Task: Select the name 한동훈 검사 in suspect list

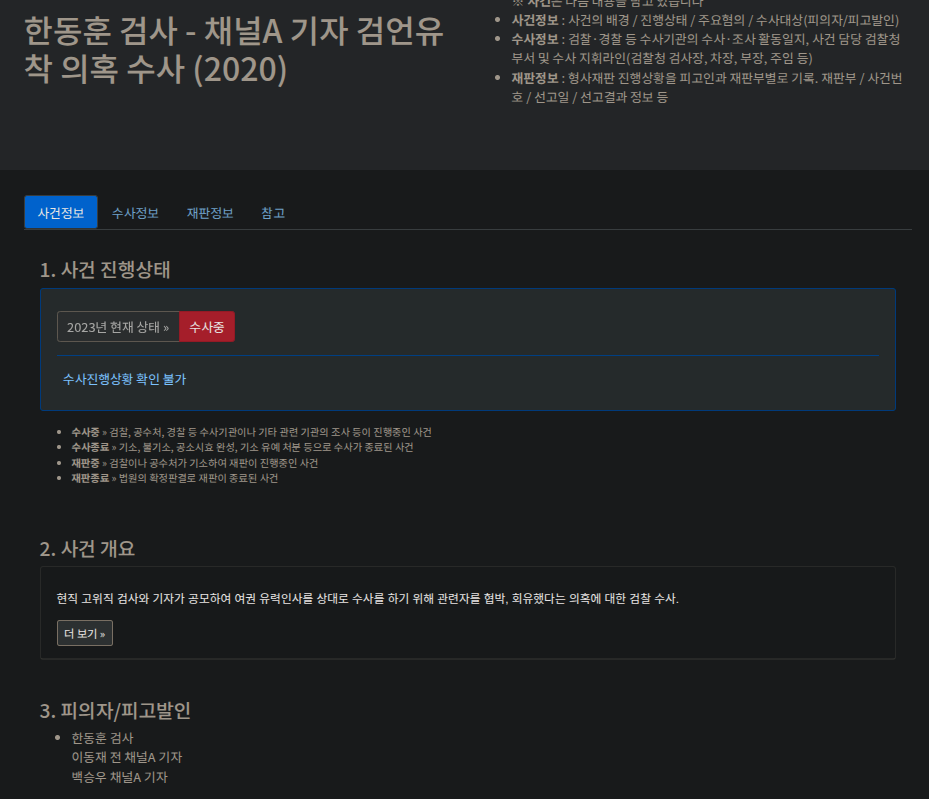Action: (102, 738)
